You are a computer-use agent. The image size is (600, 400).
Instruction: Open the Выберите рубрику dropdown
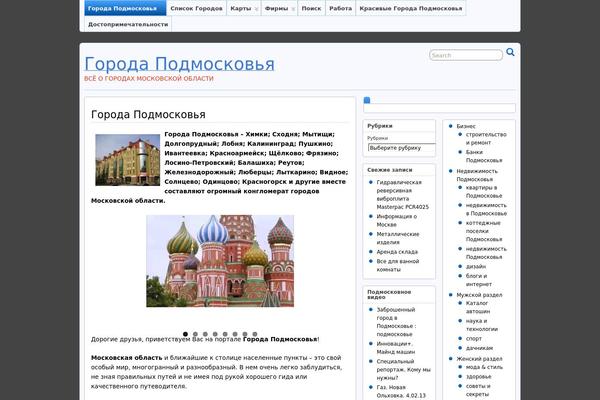(x=401, y=148)
